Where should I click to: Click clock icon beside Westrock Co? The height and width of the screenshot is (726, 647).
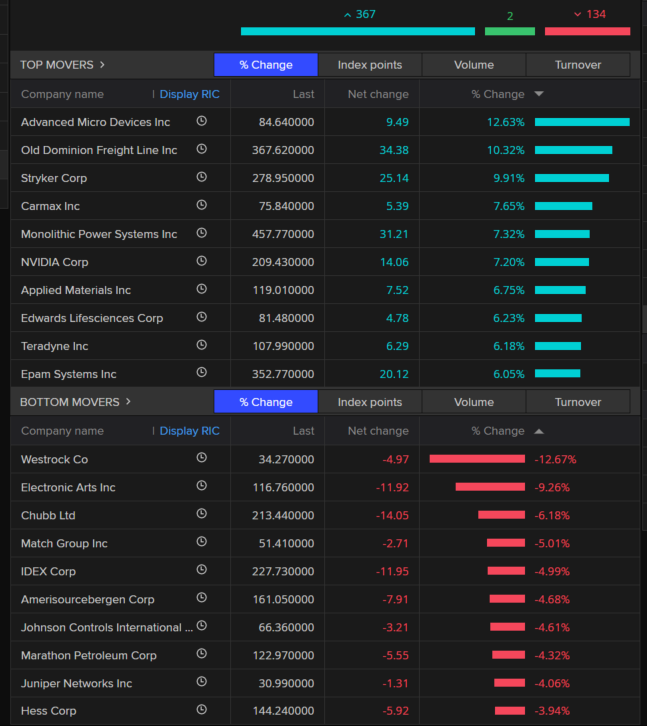click(201, 458)
